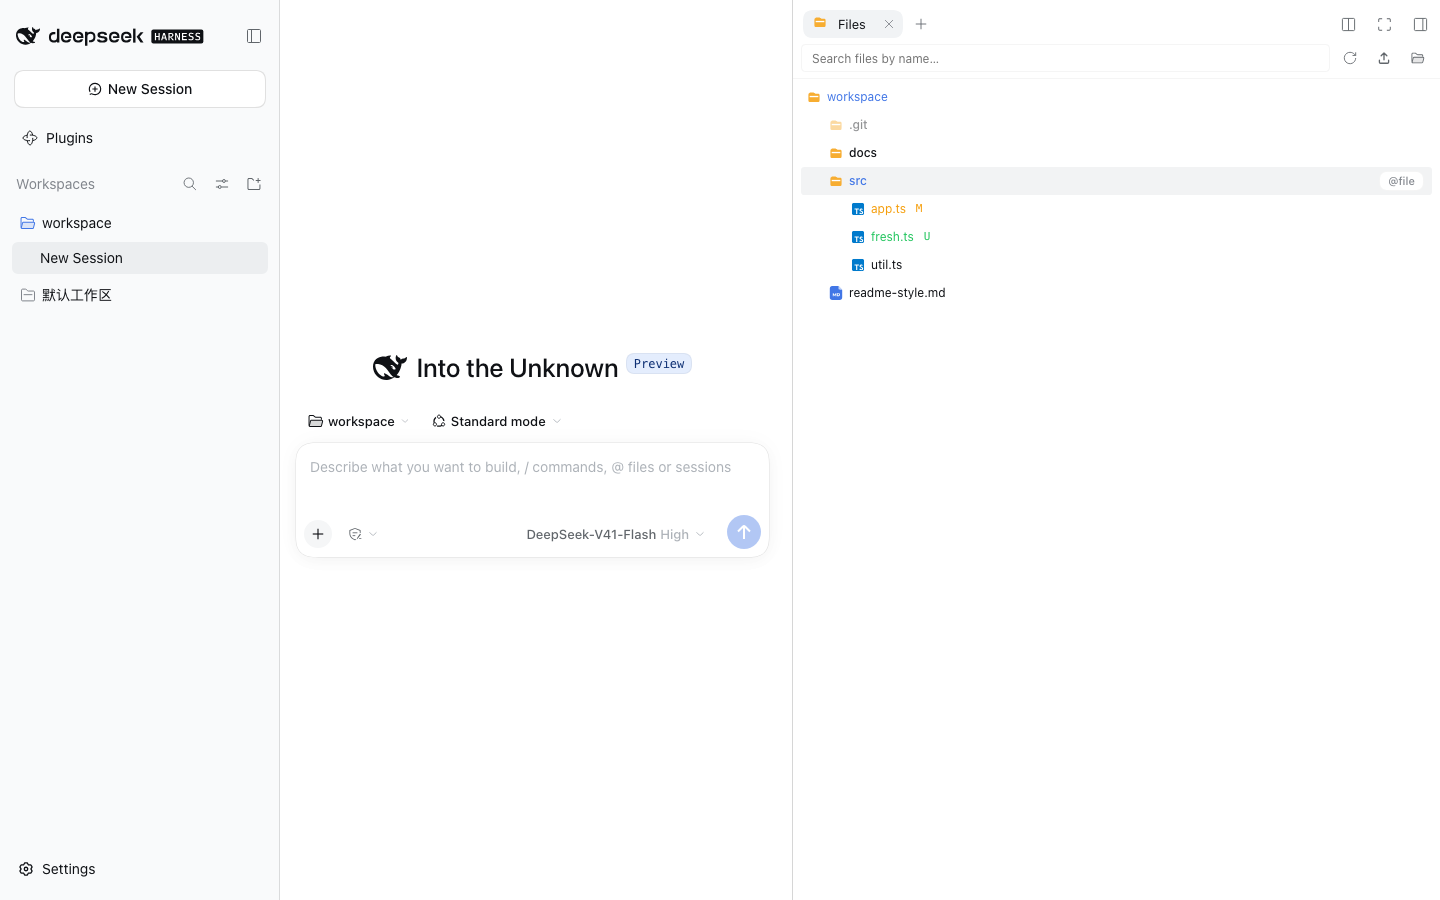Image resolution: width=1440 pixels, height=900 pixels.
Task: Click the Search files by name field
Action: point(1065,58)
